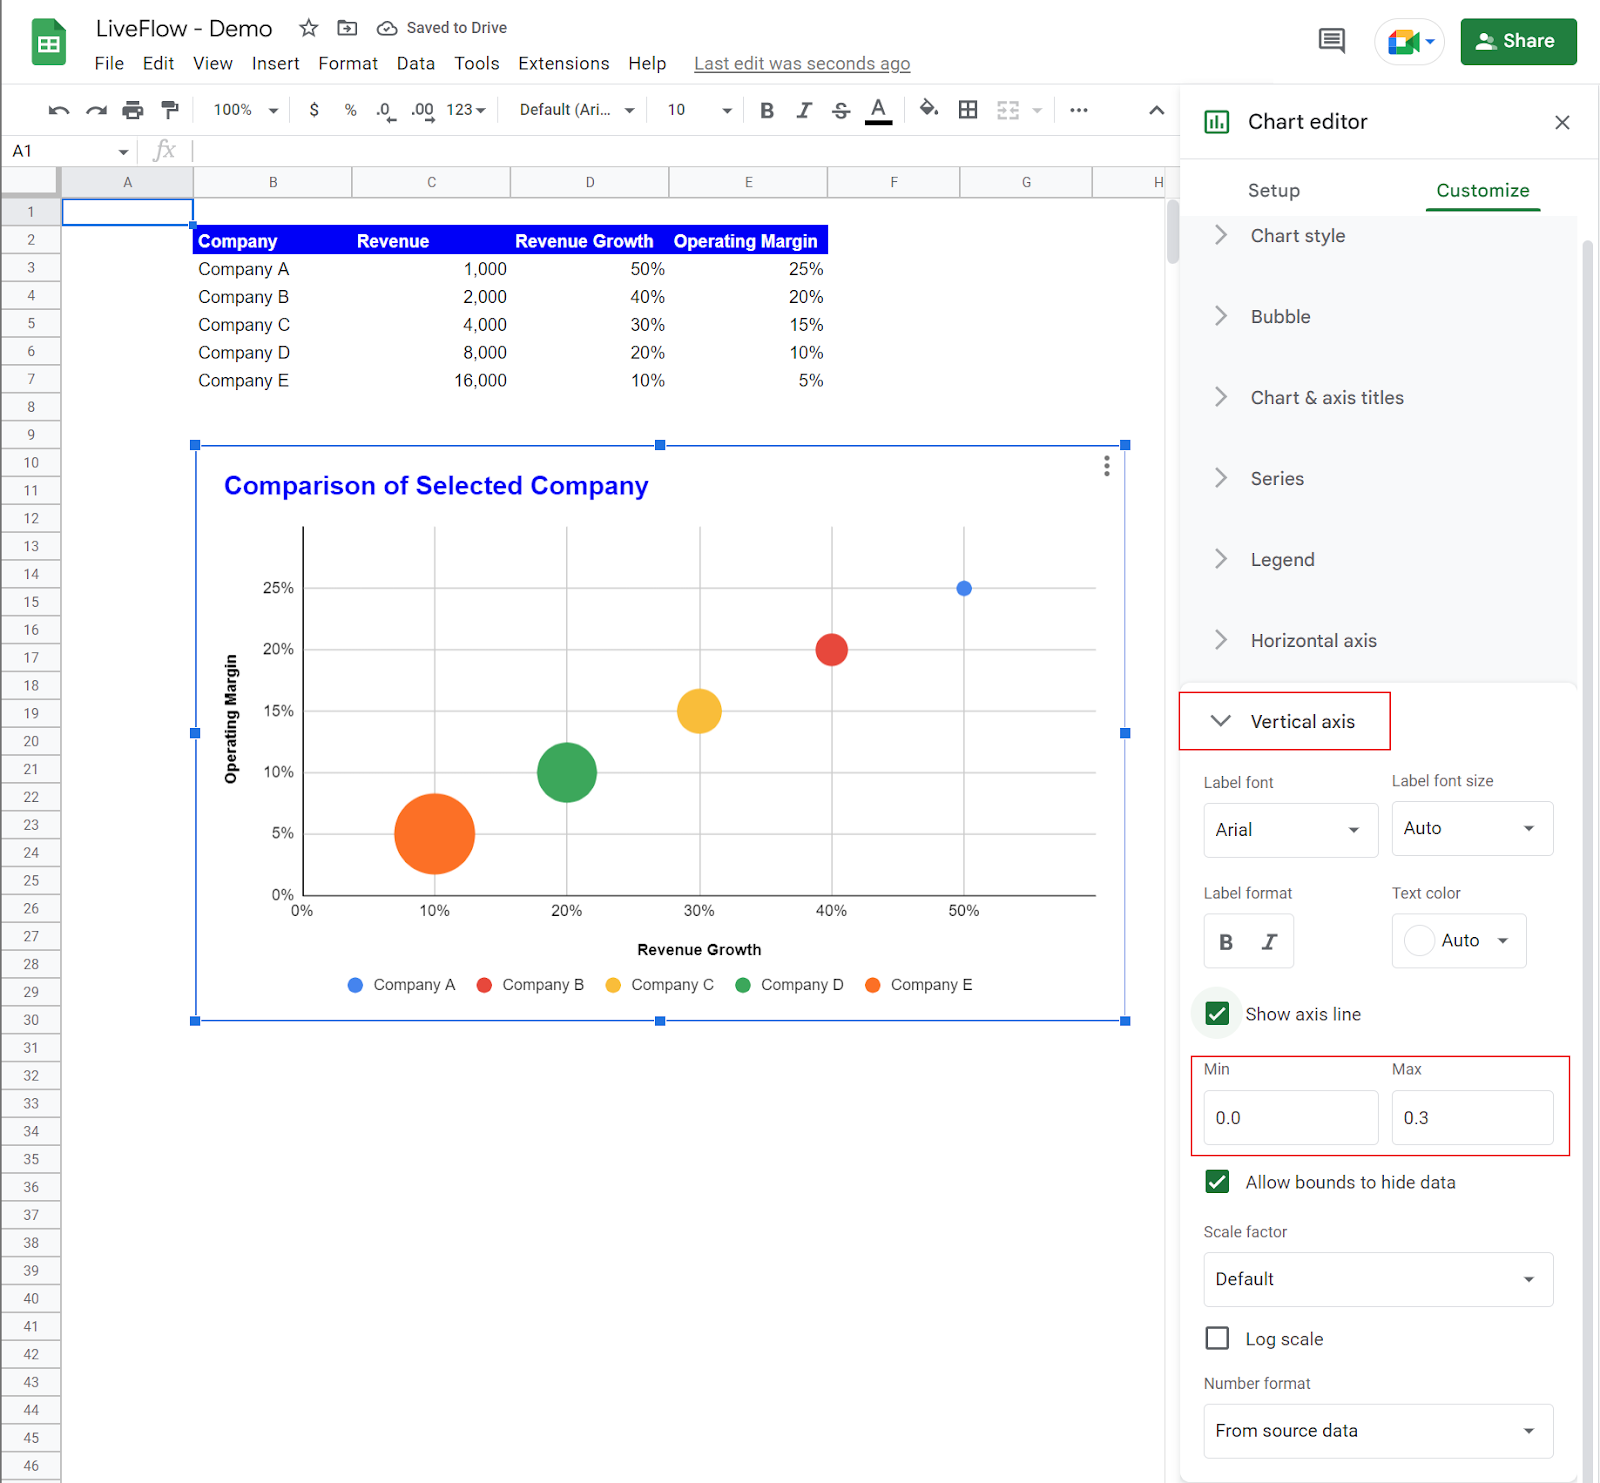
Task: Click the Merge cells icon
Action: point(1008,110)
